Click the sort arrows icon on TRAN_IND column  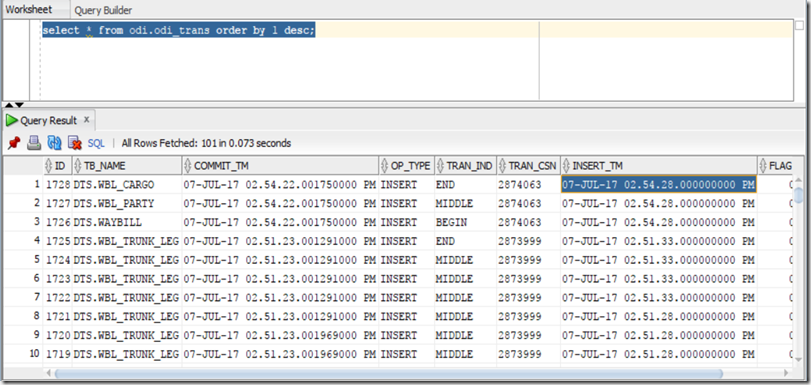pos(440,166)
